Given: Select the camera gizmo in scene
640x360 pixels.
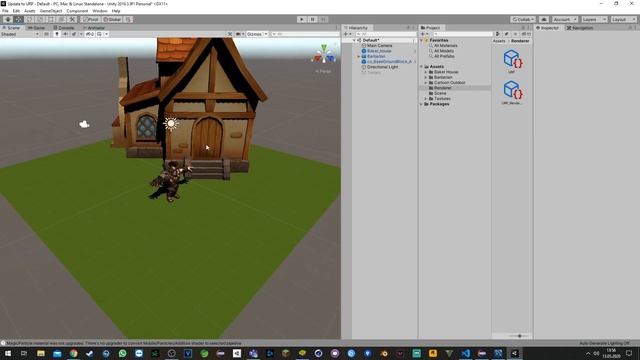Looking at the screenshot, I should (x=84, y=124).
